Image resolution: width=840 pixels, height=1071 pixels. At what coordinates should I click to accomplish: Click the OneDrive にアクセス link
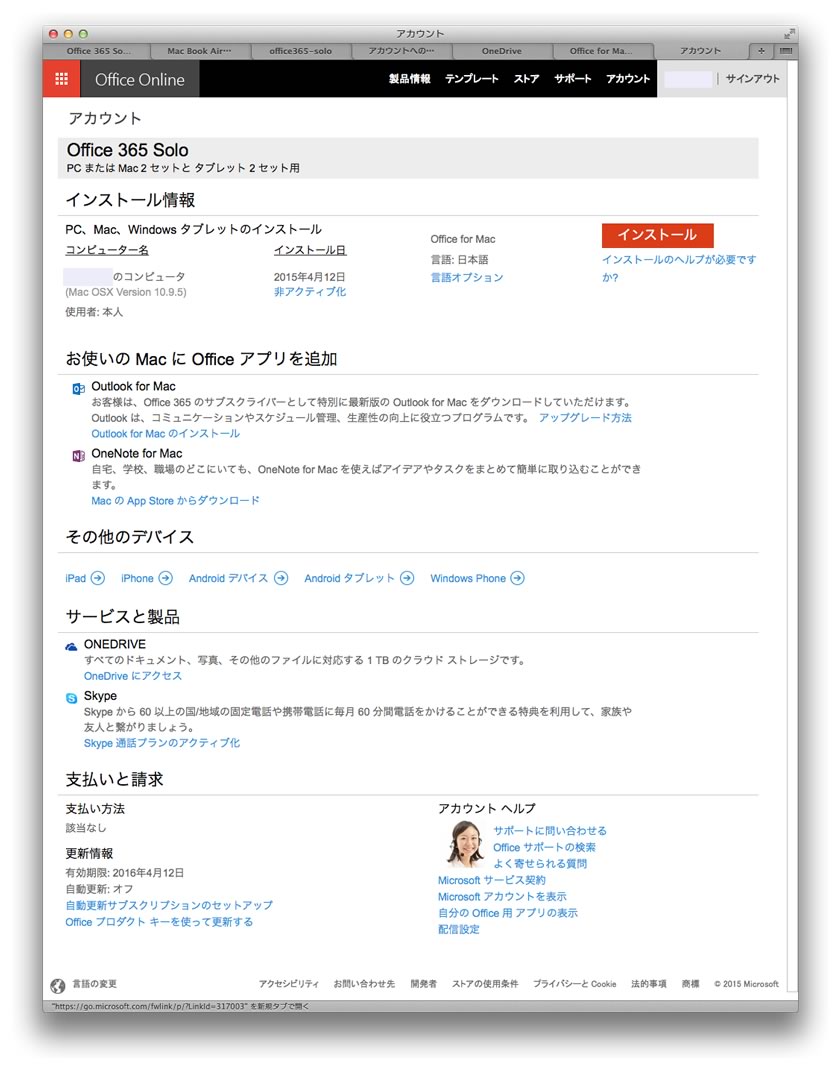point(133,676)
